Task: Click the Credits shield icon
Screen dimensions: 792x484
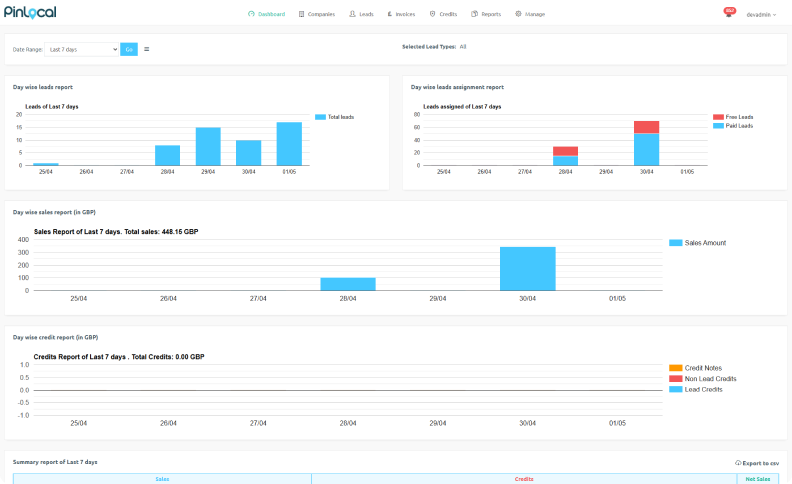Action: click(431, 14)
